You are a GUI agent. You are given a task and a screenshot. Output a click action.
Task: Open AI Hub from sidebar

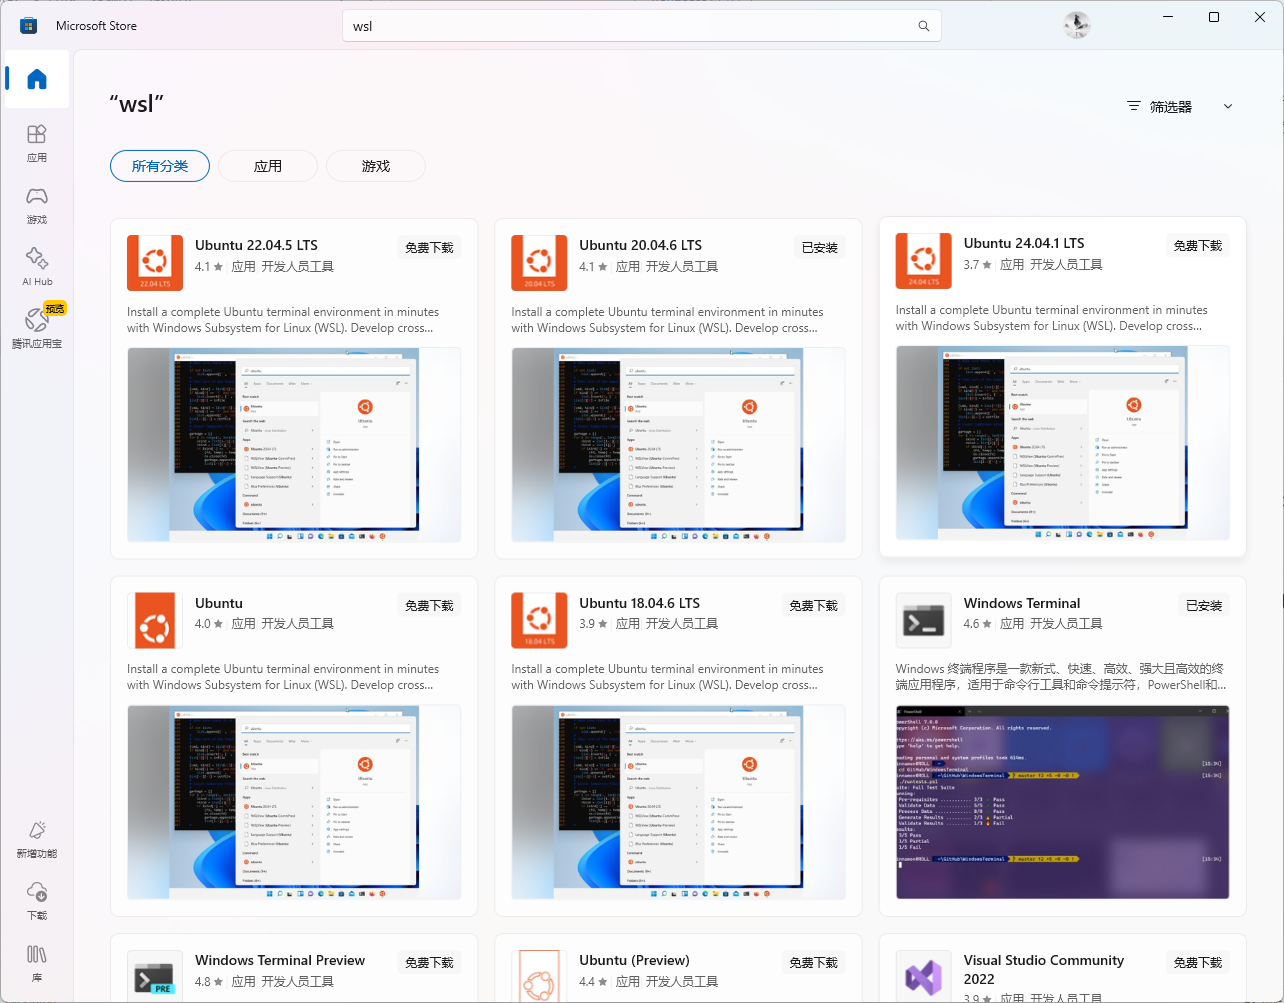click(x=37, y=266)
